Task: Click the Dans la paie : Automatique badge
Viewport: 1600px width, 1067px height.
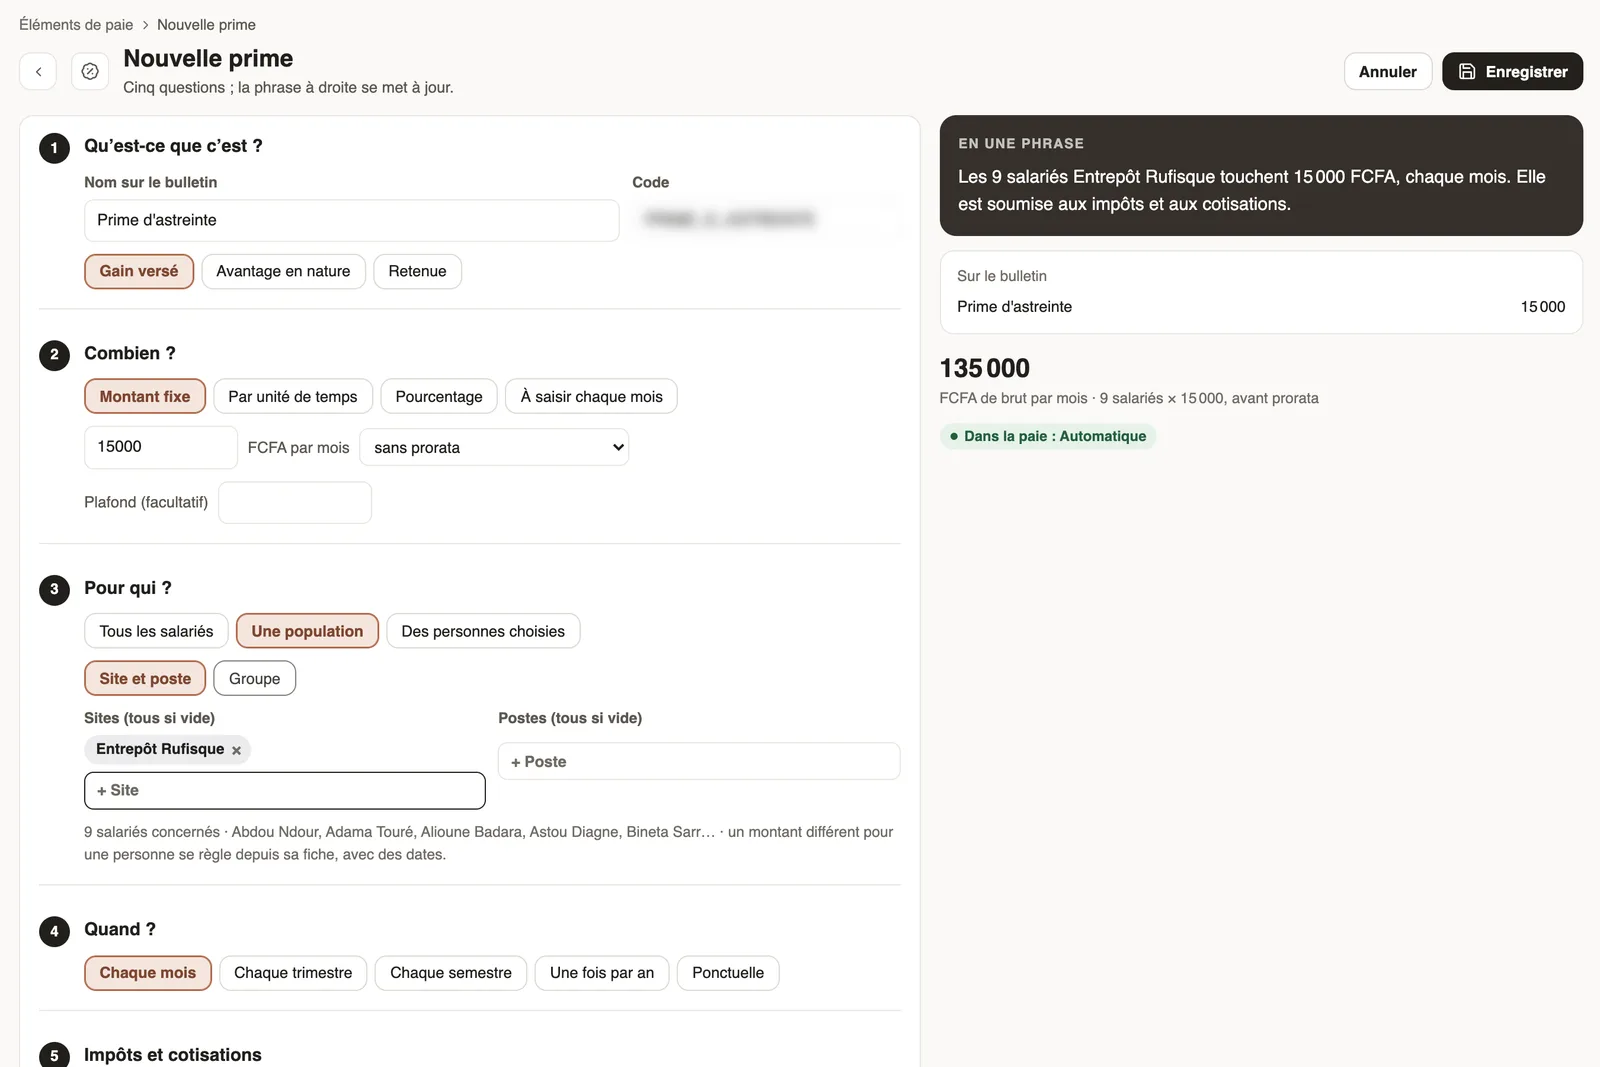Action: point(1048,436)
